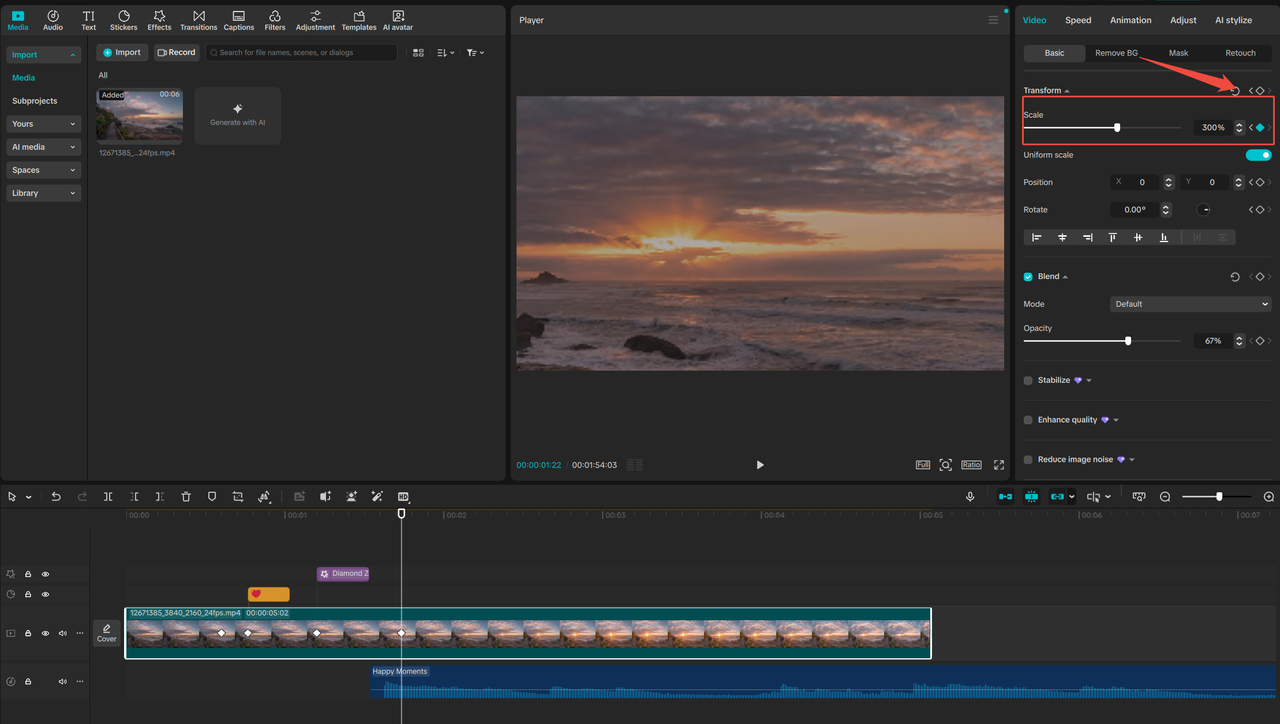Open the Text panel

coord(88,19)
